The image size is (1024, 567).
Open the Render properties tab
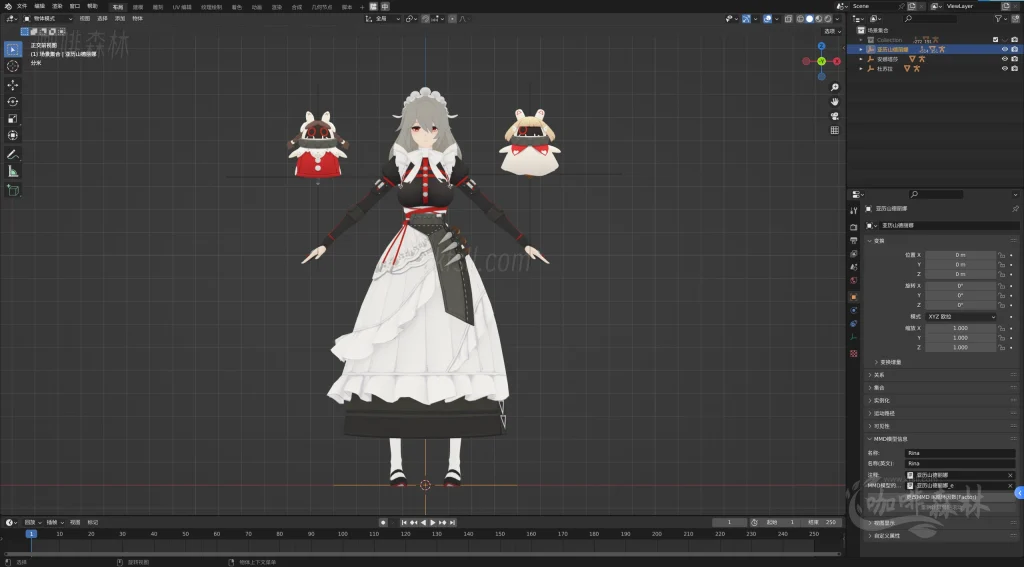pos(854,227)
